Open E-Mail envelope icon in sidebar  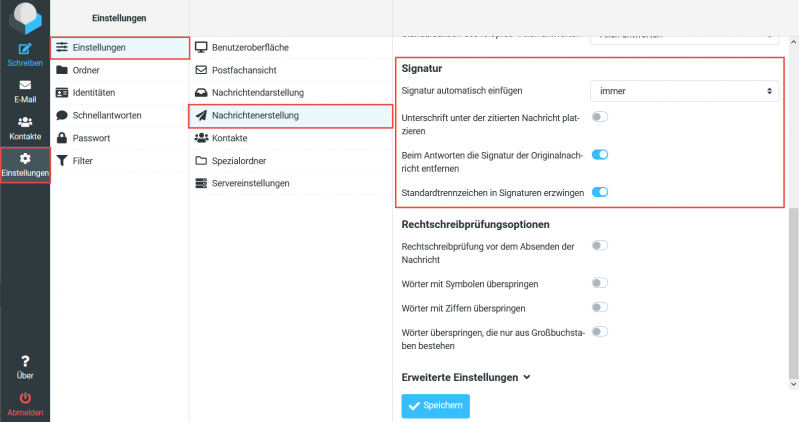(25, 86)
